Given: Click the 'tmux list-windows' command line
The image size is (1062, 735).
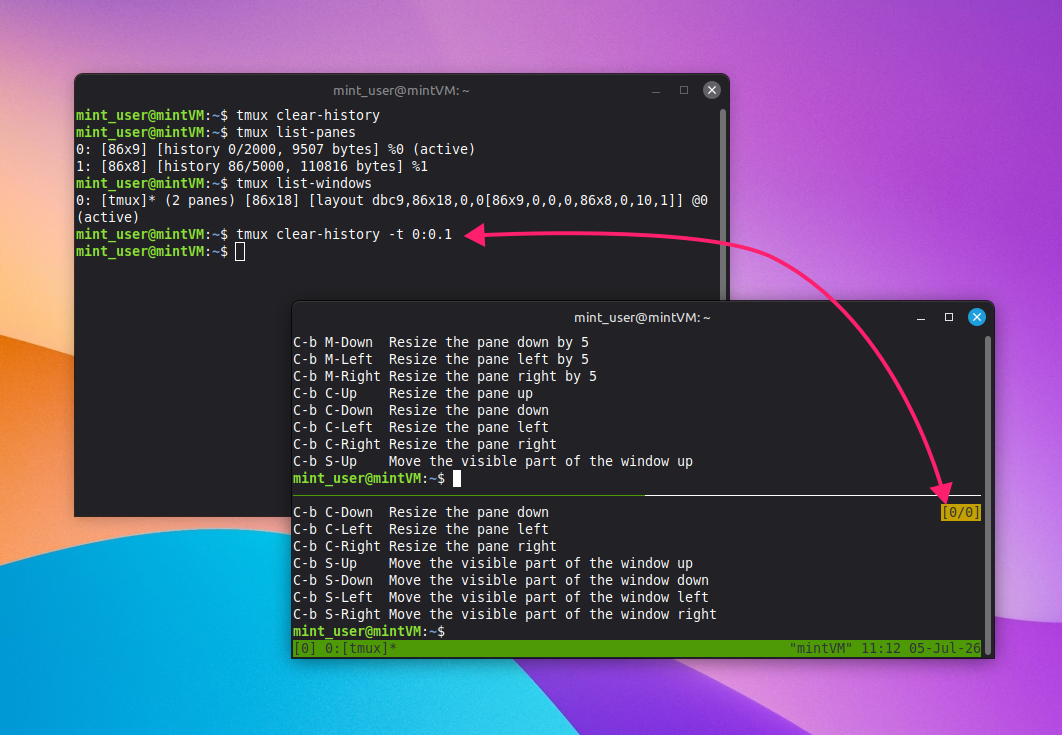Looking at the screenshot, I should click(x=303, y=184).
